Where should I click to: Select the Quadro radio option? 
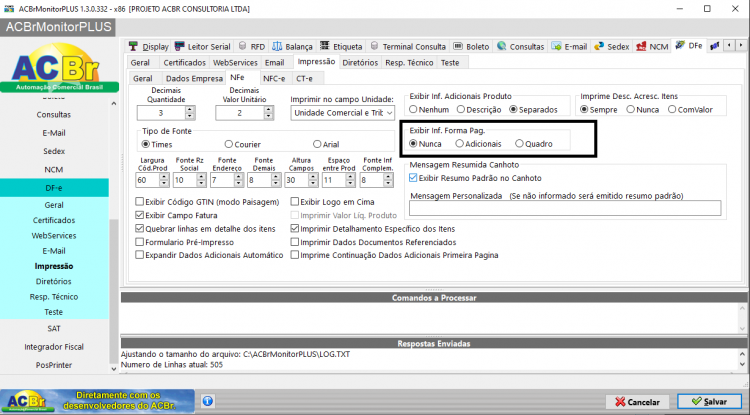coord(519,143)
